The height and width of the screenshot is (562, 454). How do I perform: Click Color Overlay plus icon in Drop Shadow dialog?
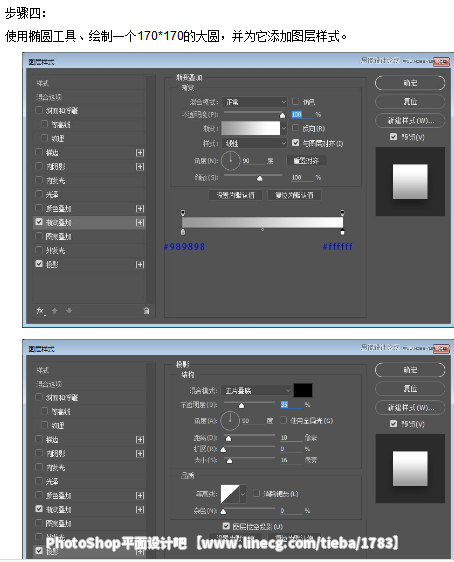coord(140,496)
